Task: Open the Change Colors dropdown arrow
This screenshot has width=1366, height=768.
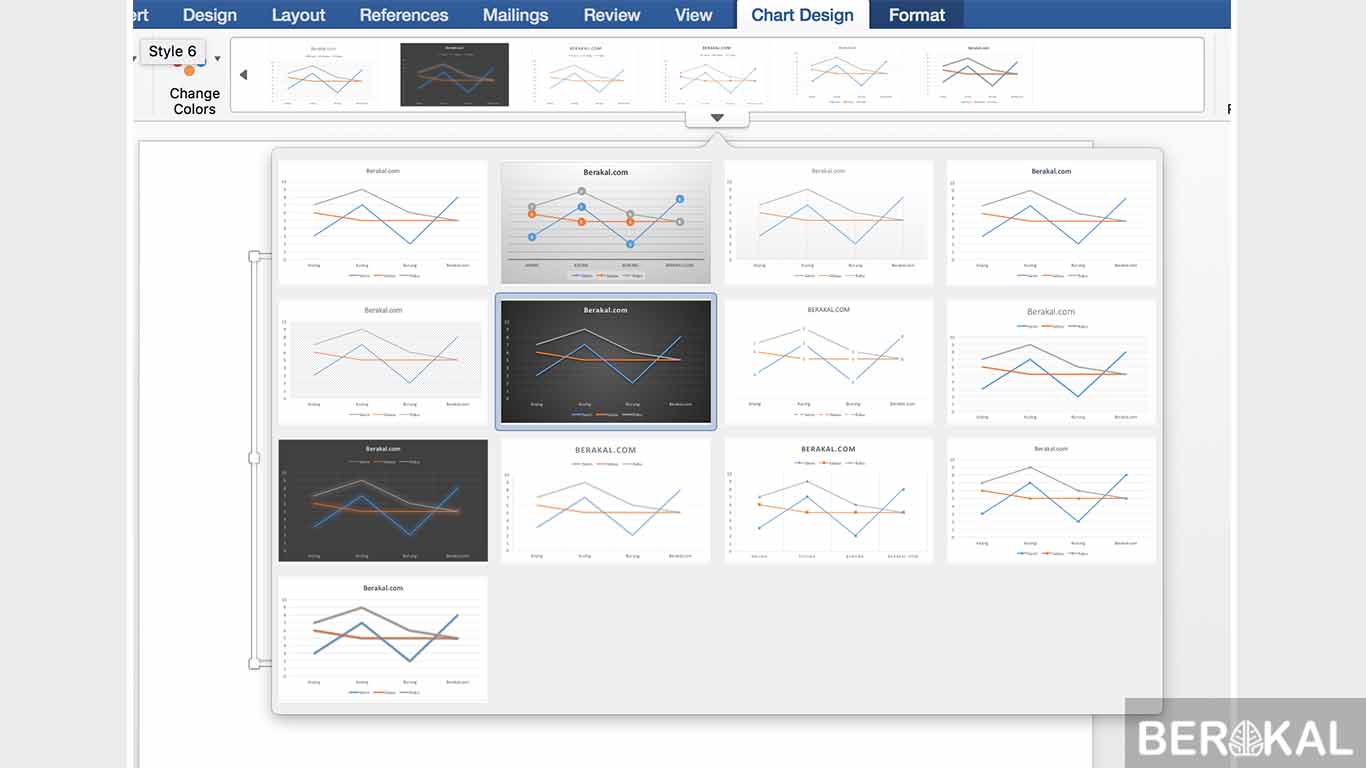Action: tap(217, 59)
